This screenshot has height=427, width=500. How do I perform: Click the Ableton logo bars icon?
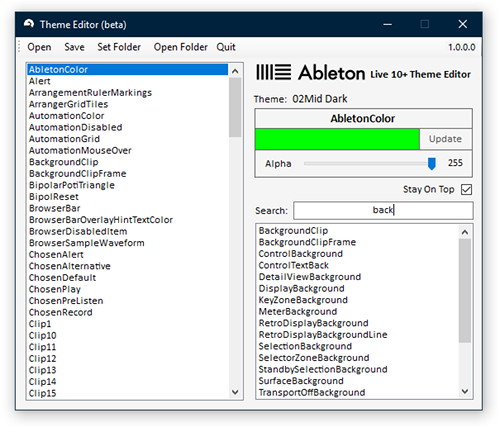(x=273, y=72)
